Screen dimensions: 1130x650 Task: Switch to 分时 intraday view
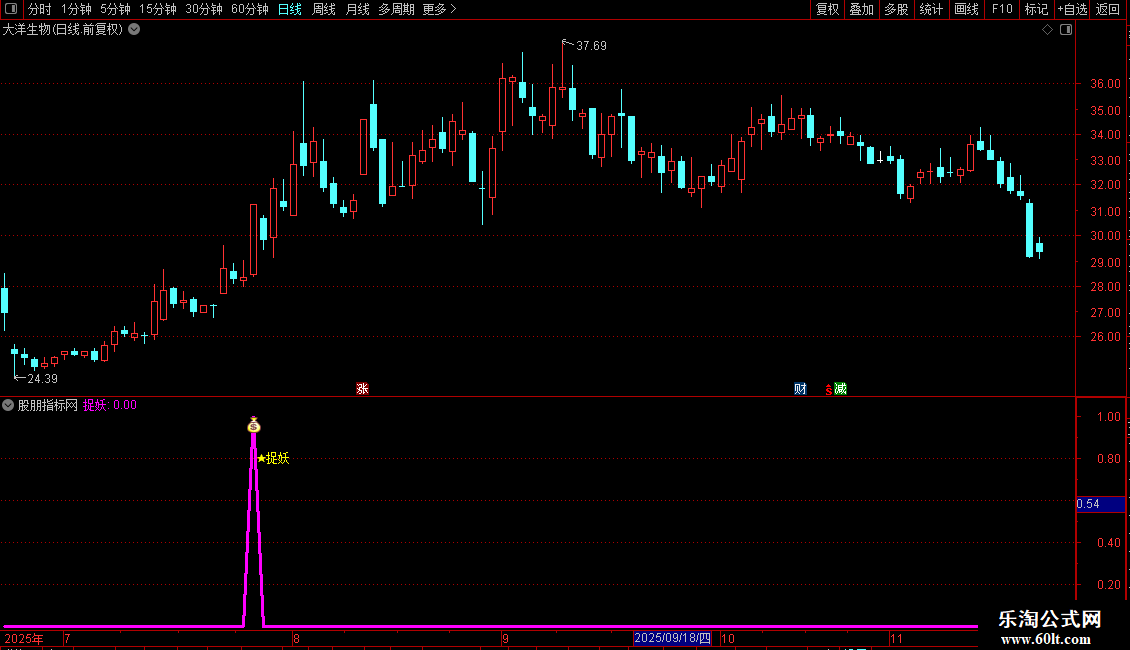coord(40,9)
